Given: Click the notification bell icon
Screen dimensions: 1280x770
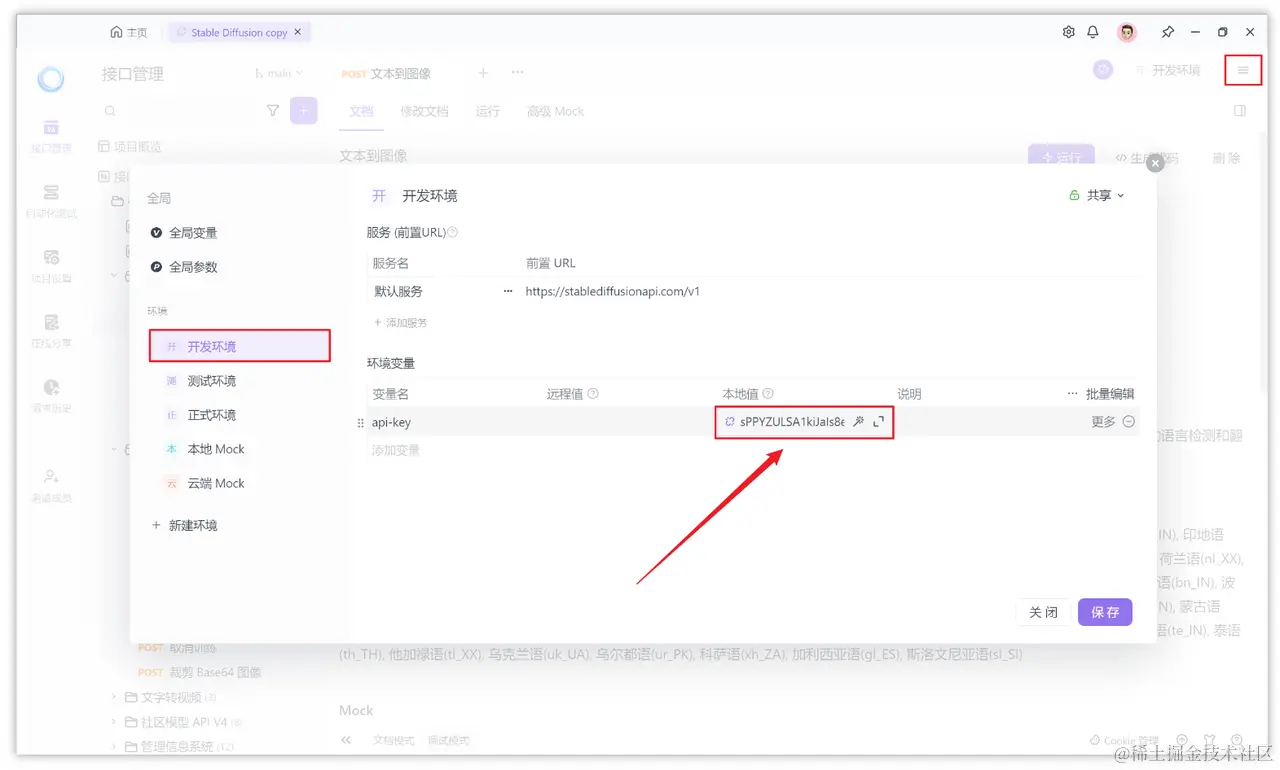Looking at the screenshot, I should [1093, 31].
